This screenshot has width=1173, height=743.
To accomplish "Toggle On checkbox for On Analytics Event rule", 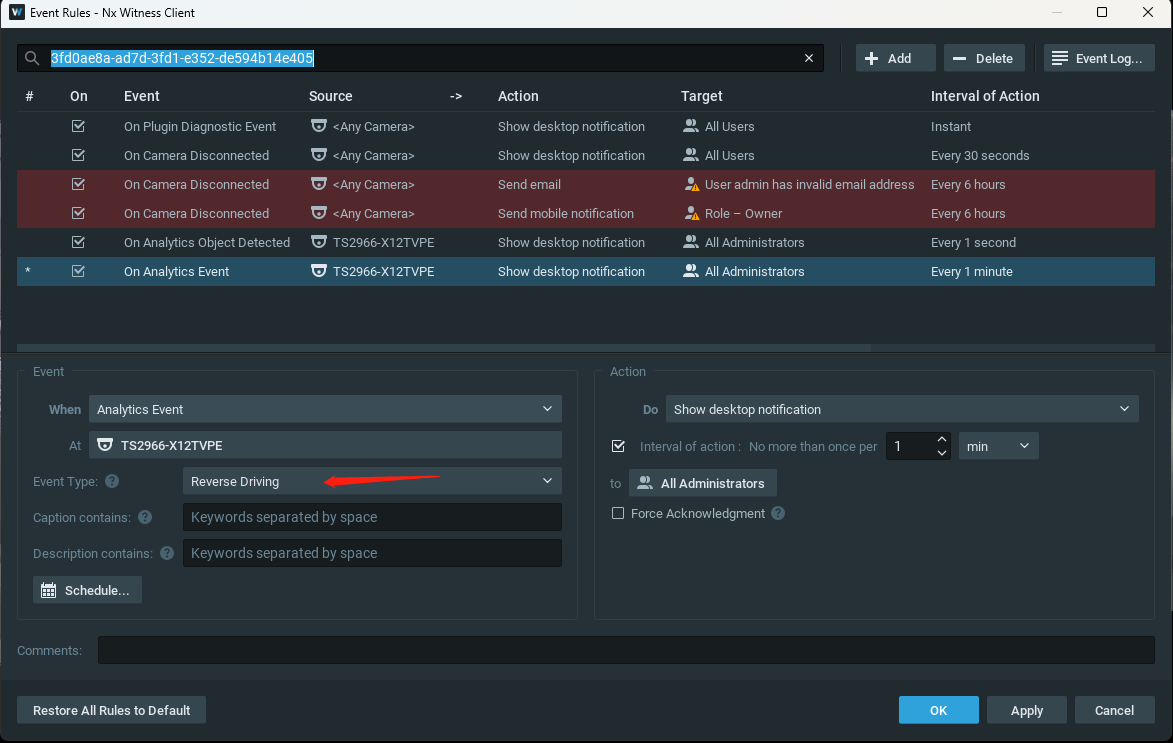I will point(78,272).
